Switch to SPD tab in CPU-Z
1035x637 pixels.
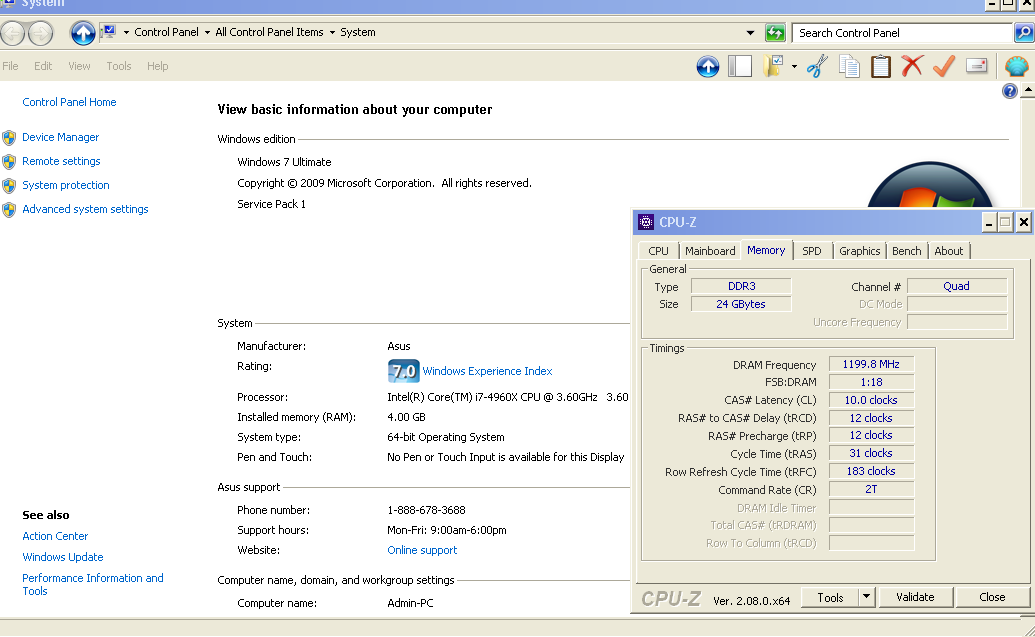tap(812, 251)
